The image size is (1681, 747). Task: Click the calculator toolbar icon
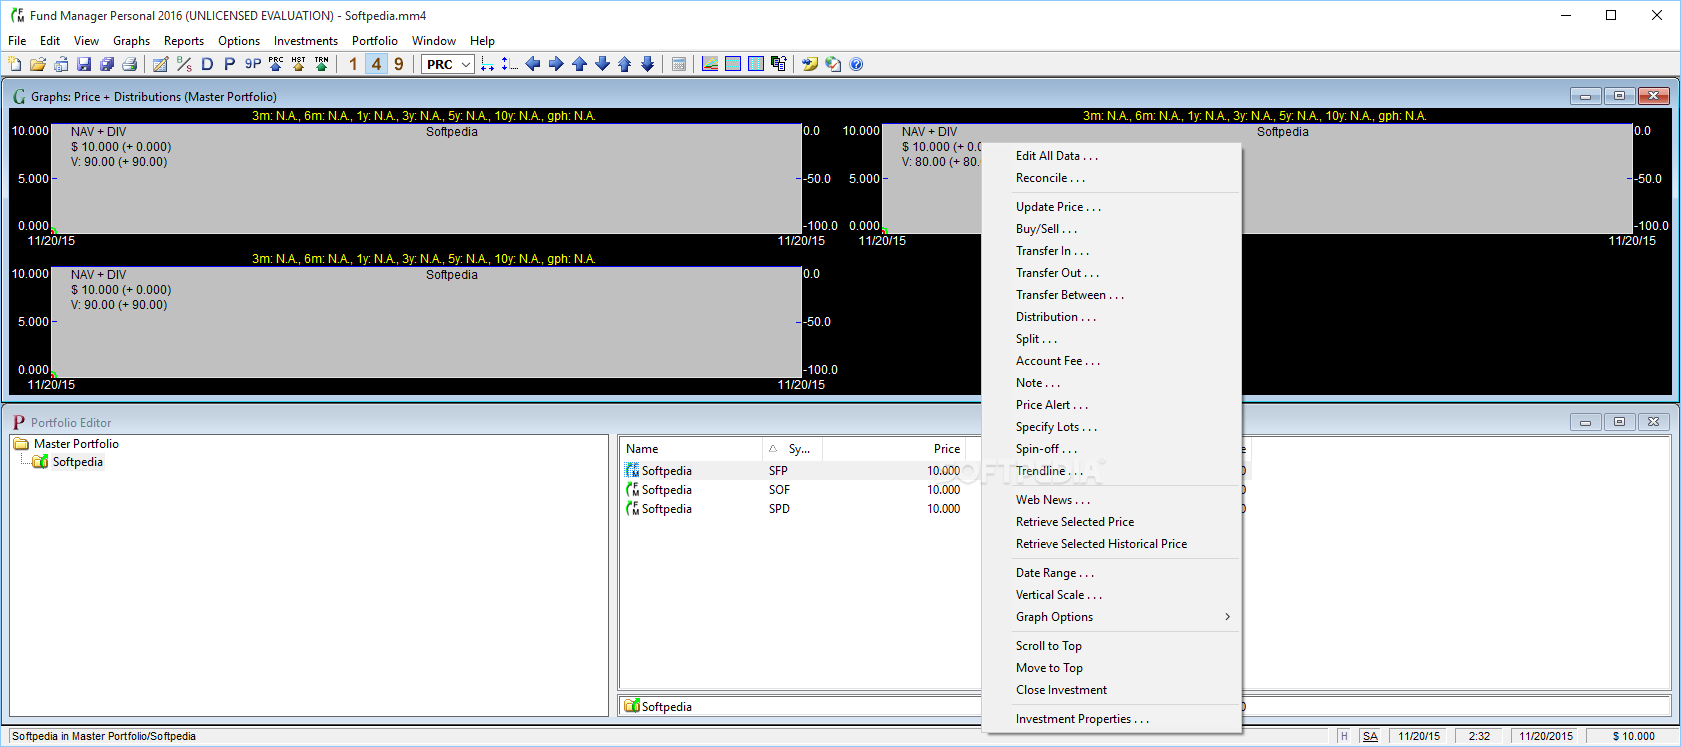tap(679, 64)
